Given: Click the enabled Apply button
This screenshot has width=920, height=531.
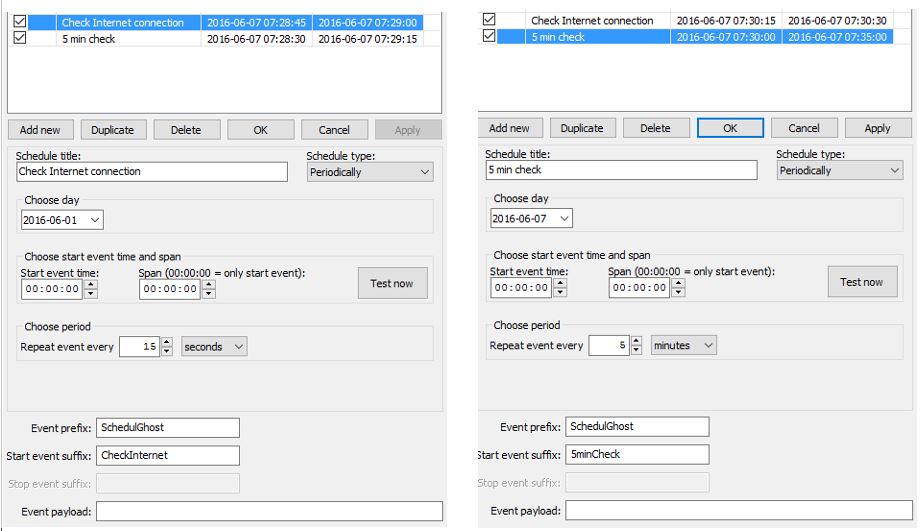Looking at the screenshot, I should pos(878,128).
